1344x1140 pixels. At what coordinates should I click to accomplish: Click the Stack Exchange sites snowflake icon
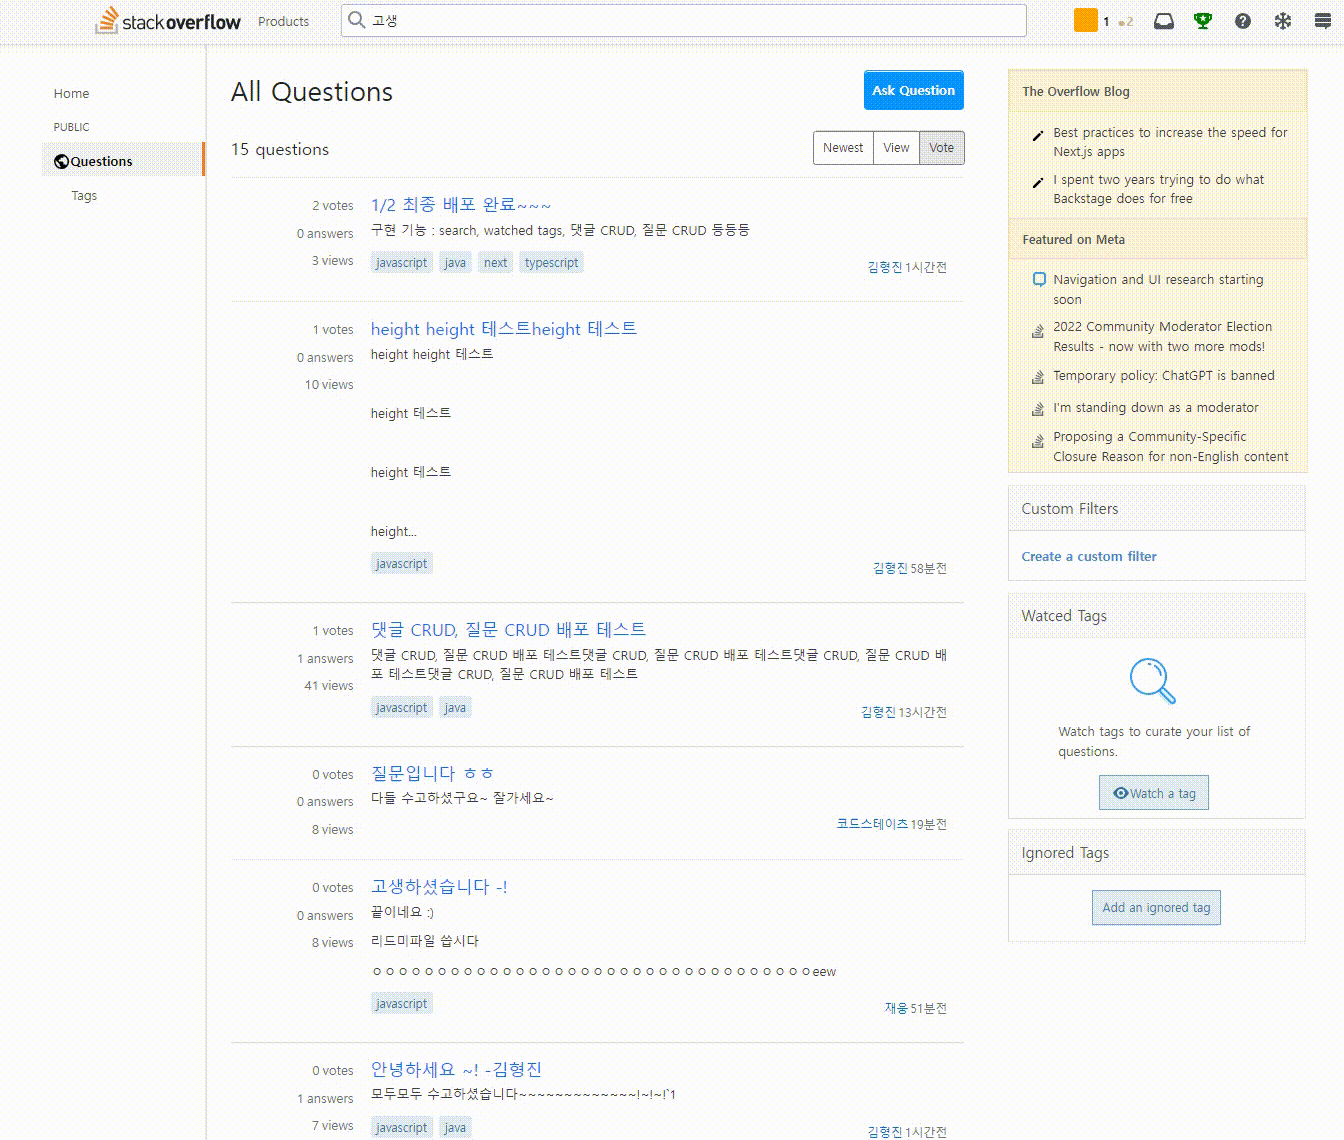click(x=1282, y=19)
